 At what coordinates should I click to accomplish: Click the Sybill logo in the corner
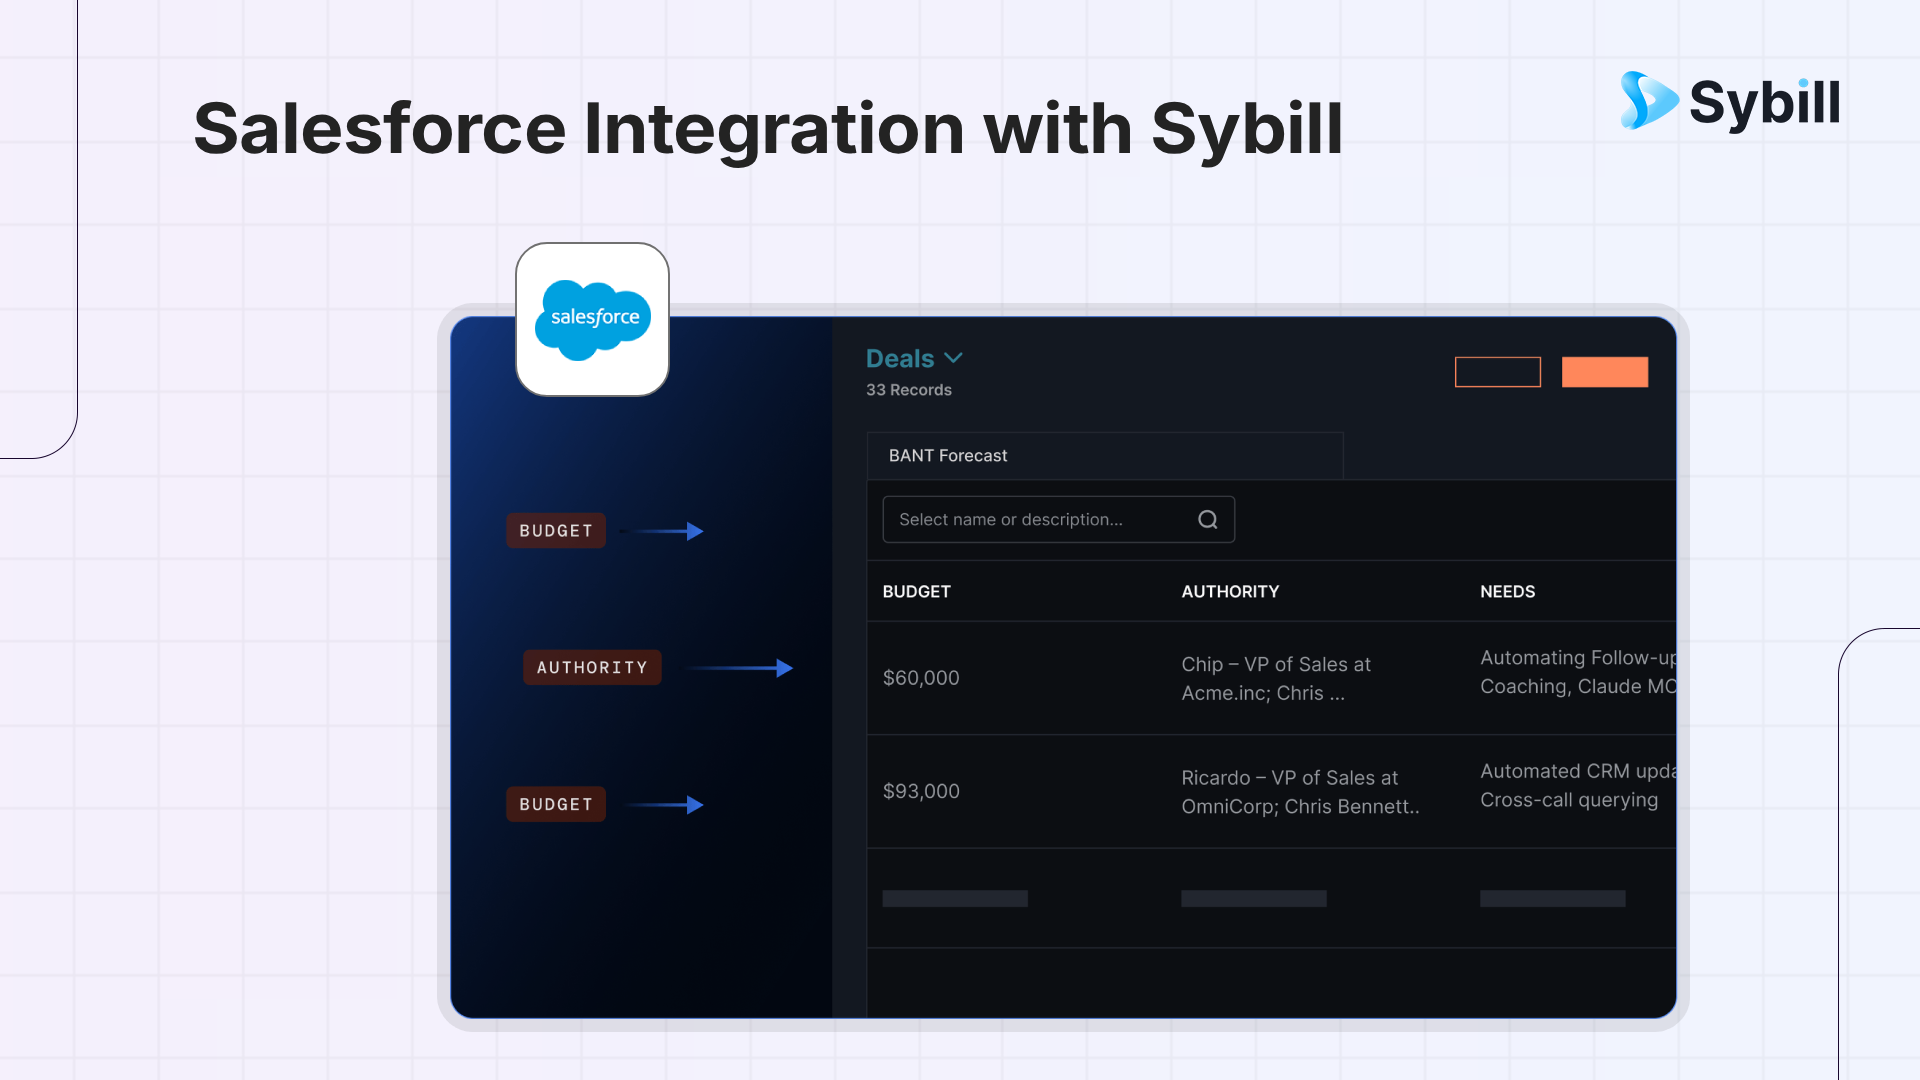coord(1730,101)
